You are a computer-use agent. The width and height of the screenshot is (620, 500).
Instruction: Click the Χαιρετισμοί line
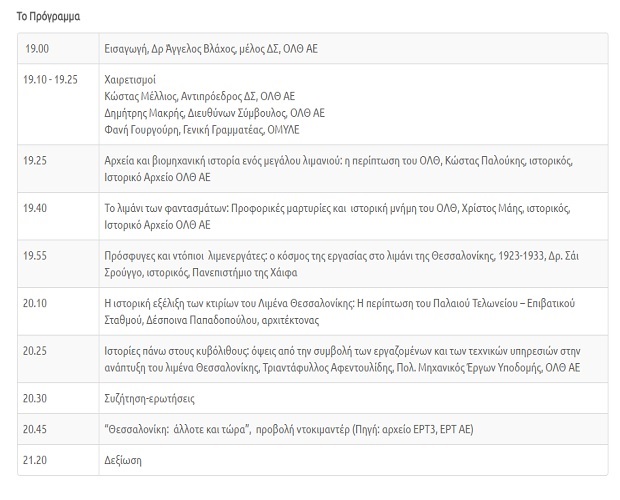(130, 79)
